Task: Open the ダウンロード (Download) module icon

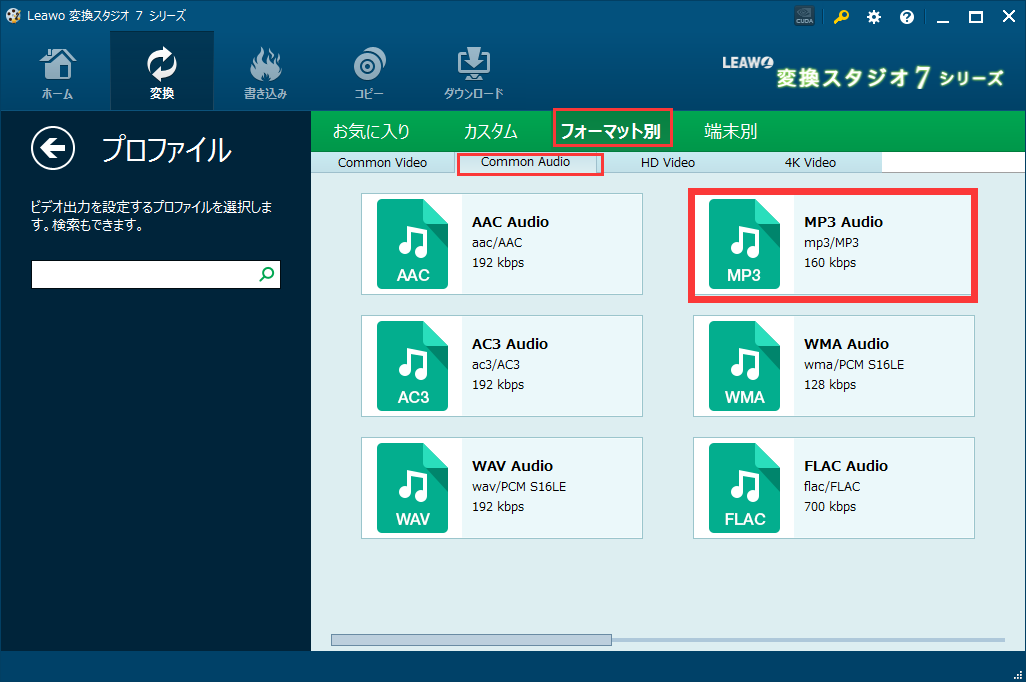Action: (x=473, y=69)
